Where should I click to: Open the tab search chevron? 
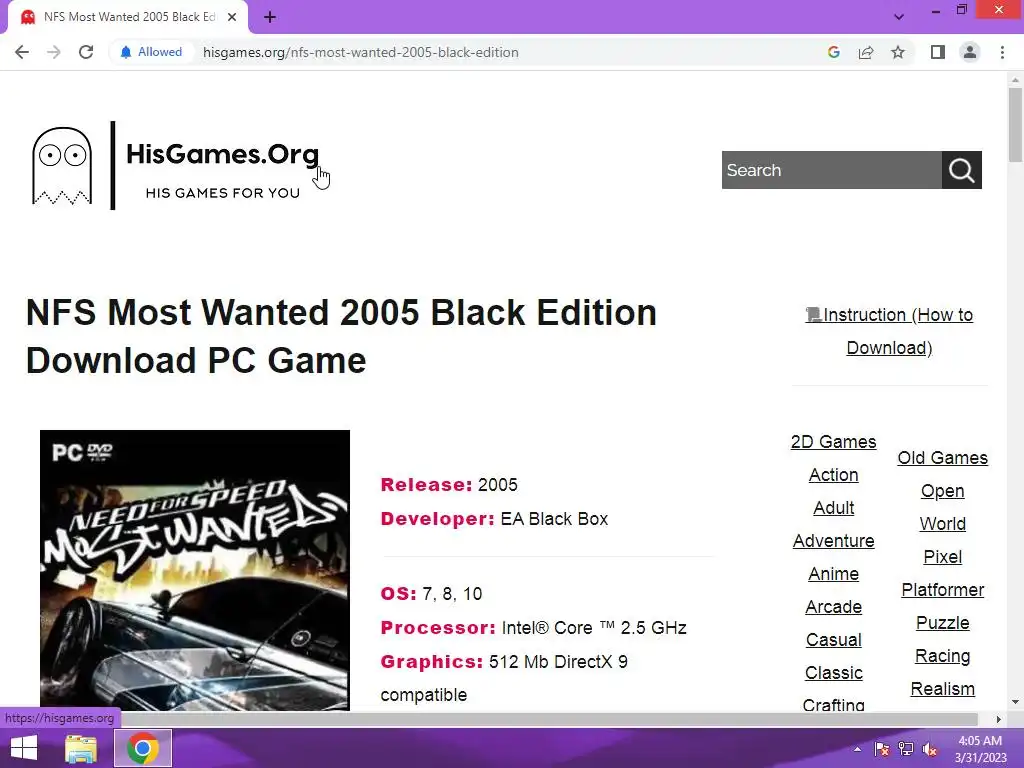(x=899, y=17)
